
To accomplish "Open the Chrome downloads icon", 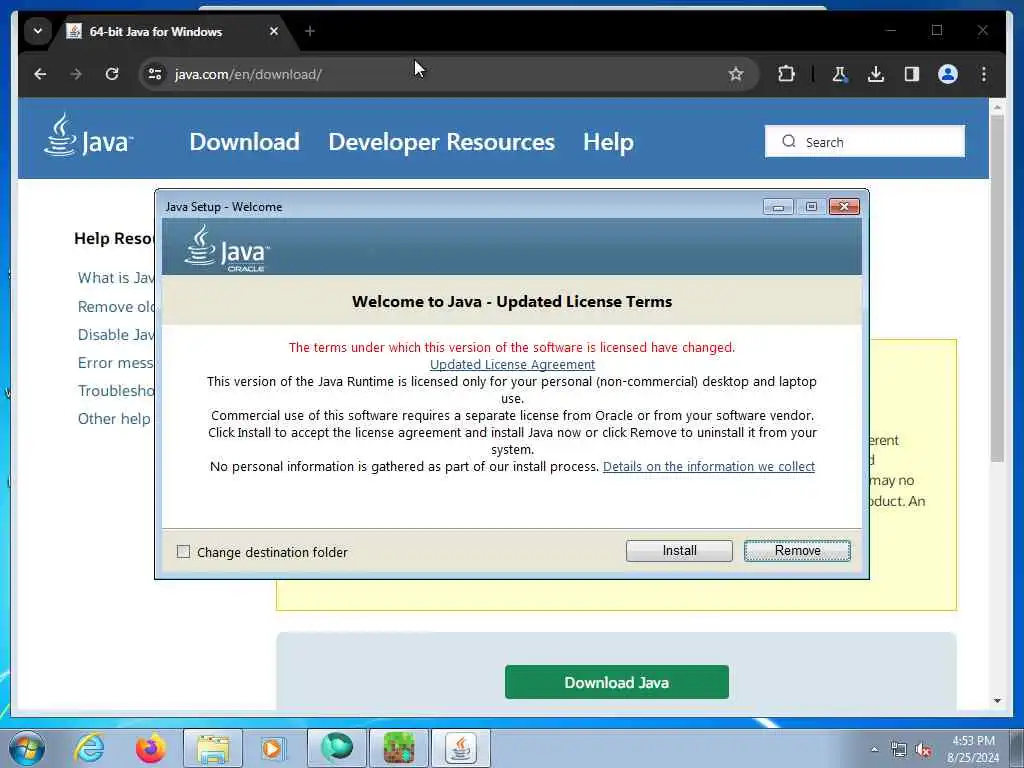I will click(876, 74).
